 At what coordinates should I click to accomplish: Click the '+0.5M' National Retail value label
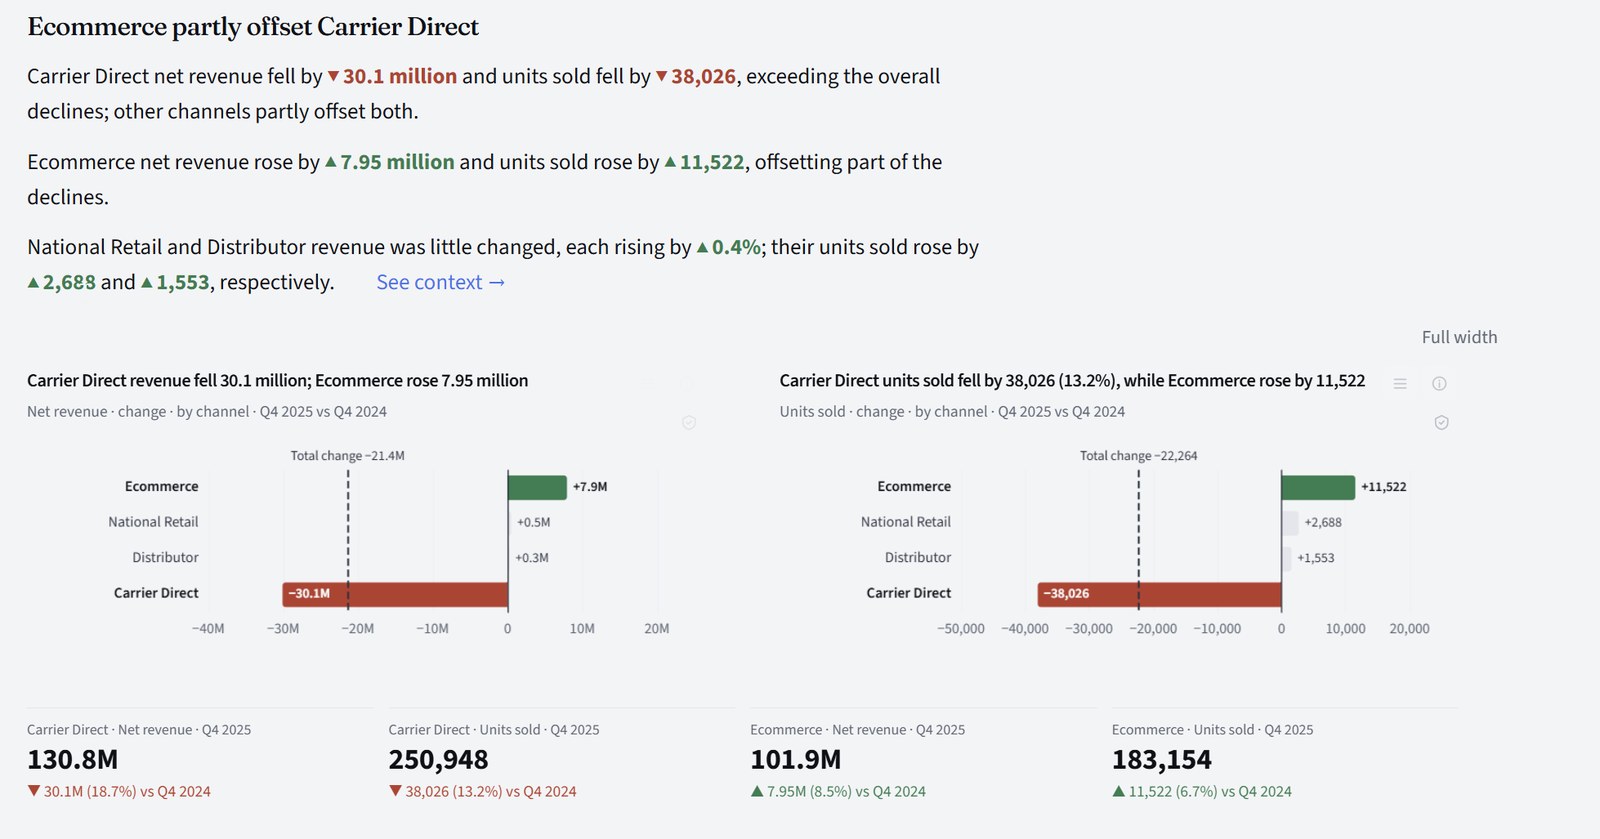pyautogui.click(x=533, y=523)
